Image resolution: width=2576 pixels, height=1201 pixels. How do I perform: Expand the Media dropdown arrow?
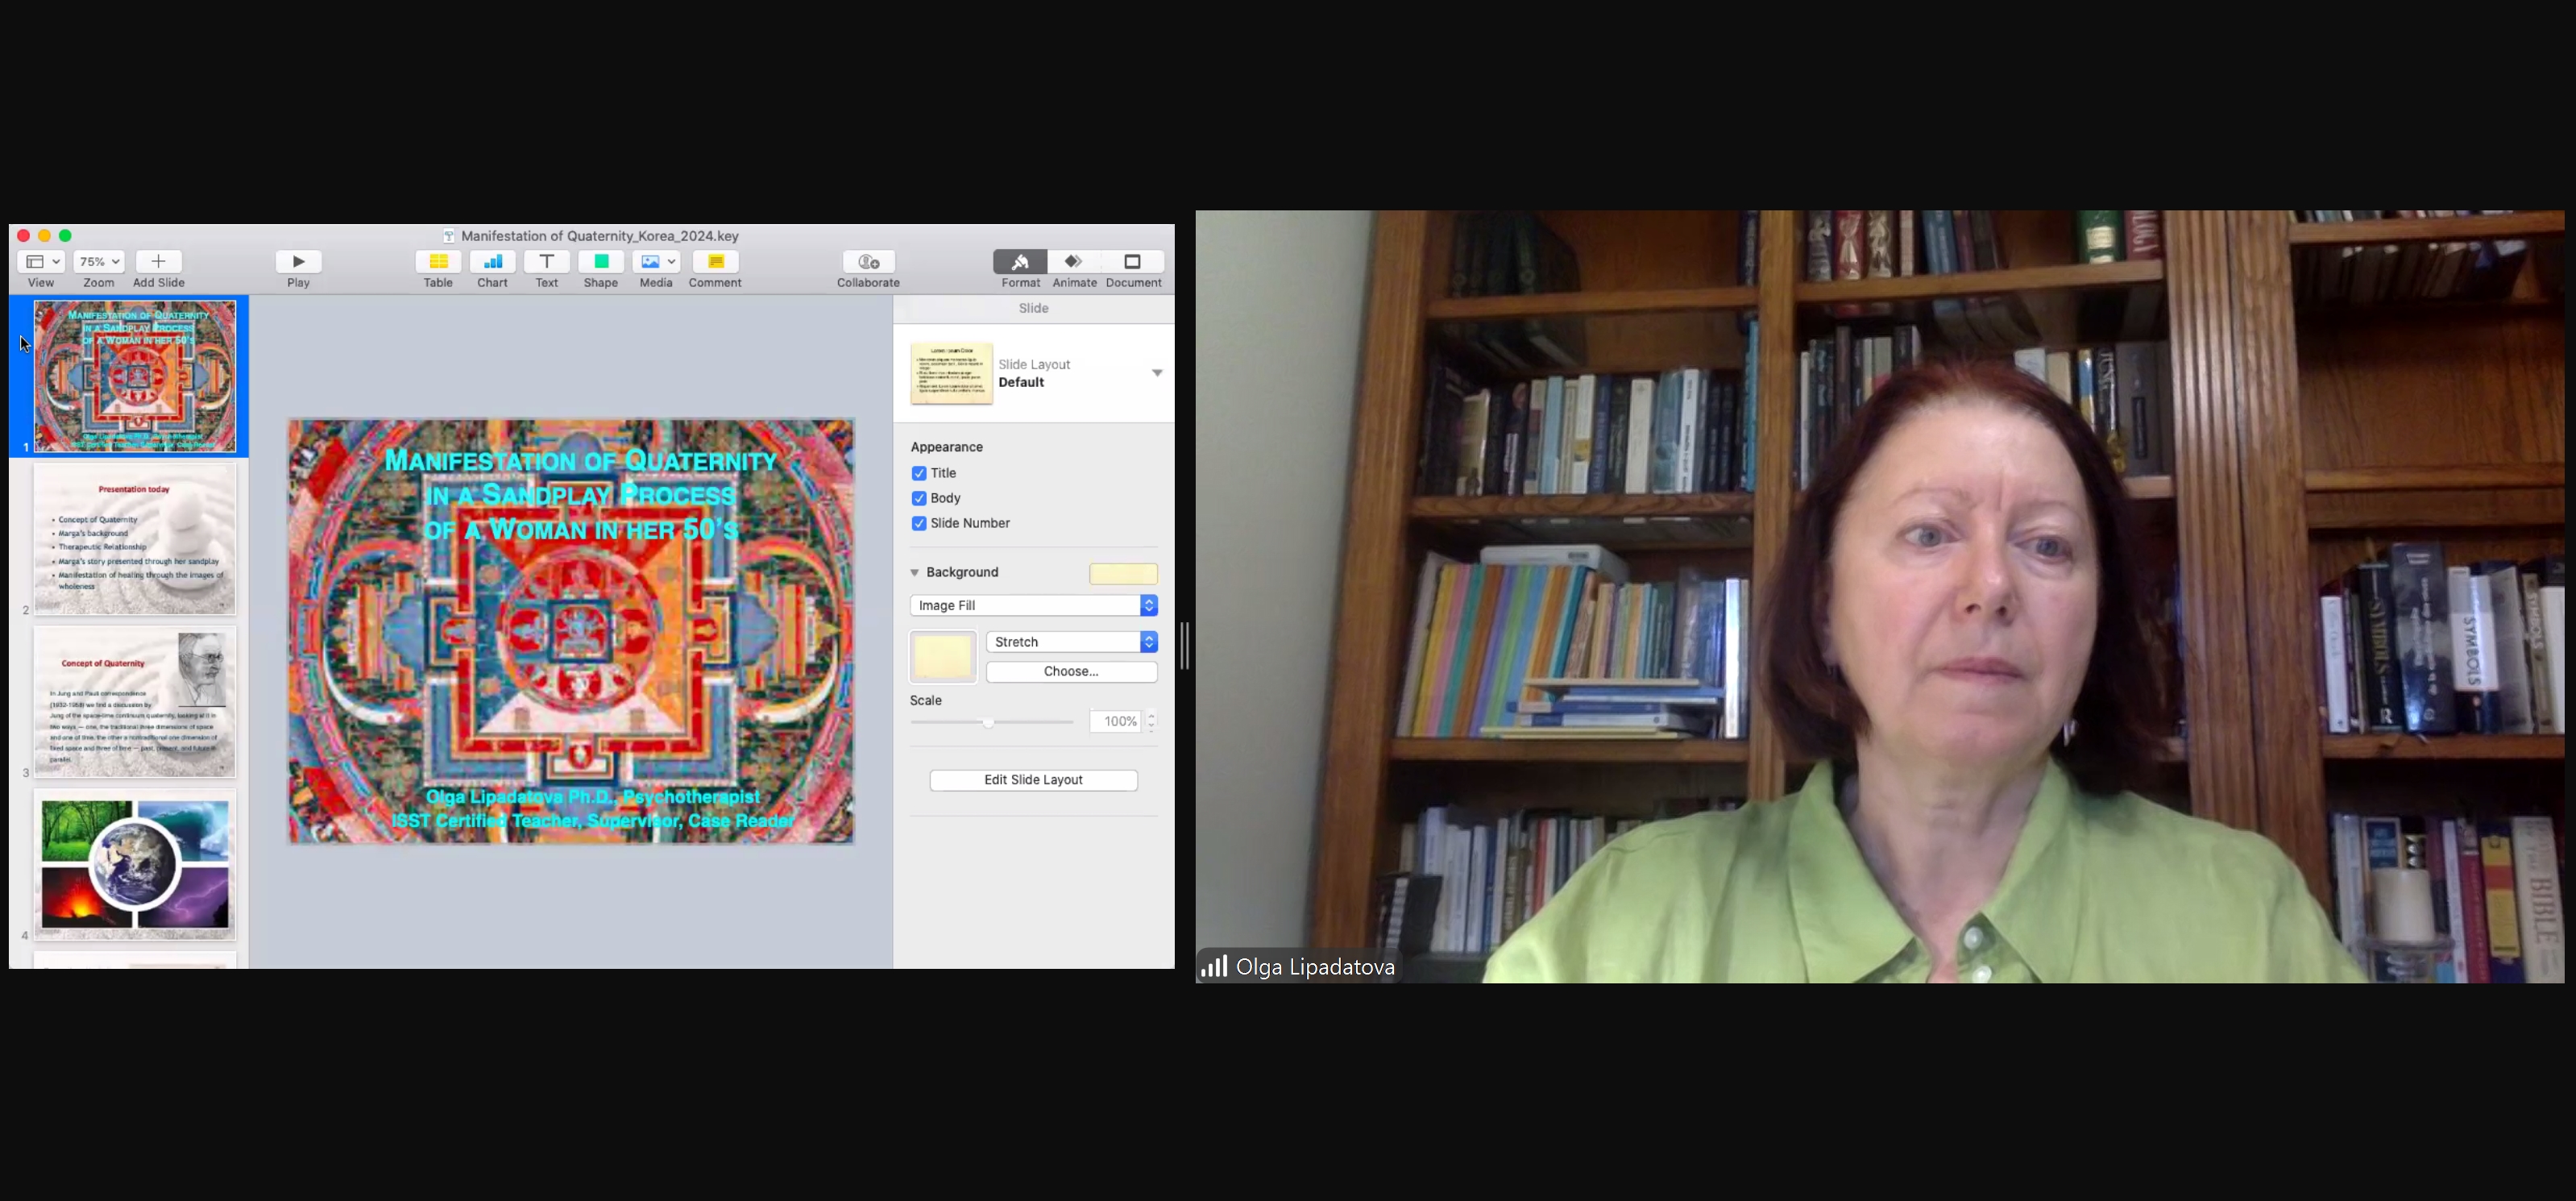point(672,262)
